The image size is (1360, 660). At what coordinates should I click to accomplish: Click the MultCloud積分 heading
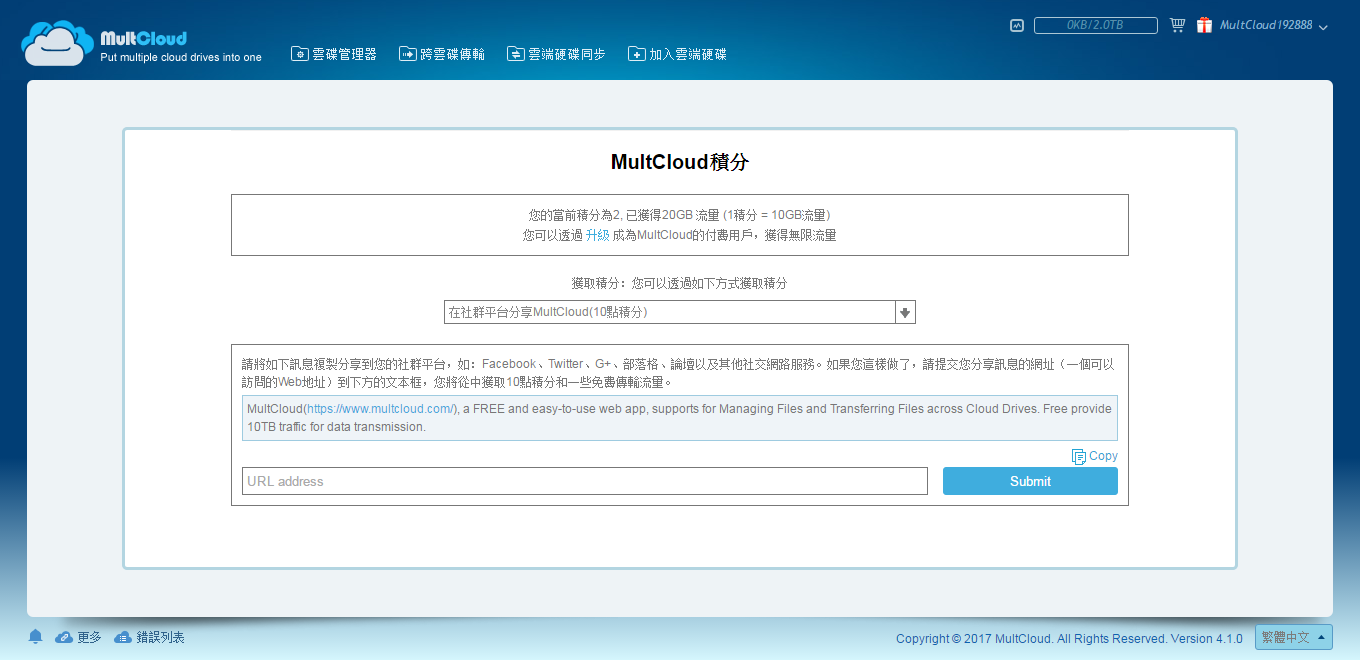point(680,162)
